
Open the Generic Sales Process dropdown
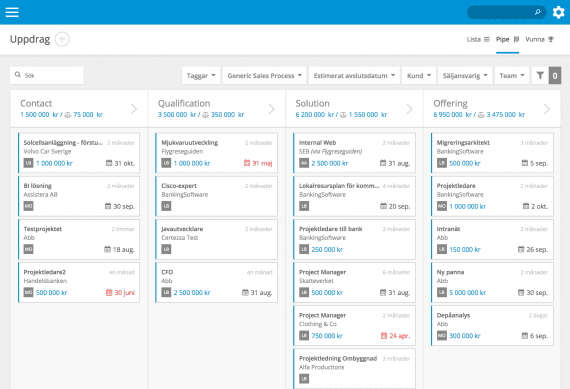(x=264, y=76)
